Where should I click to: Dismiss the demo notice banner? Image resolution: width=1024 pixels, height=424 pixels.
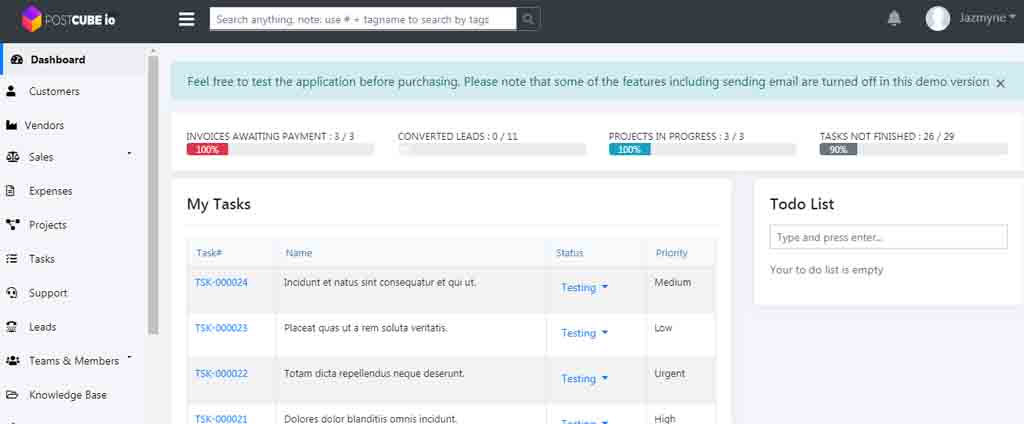click(x=1000, y=83)
